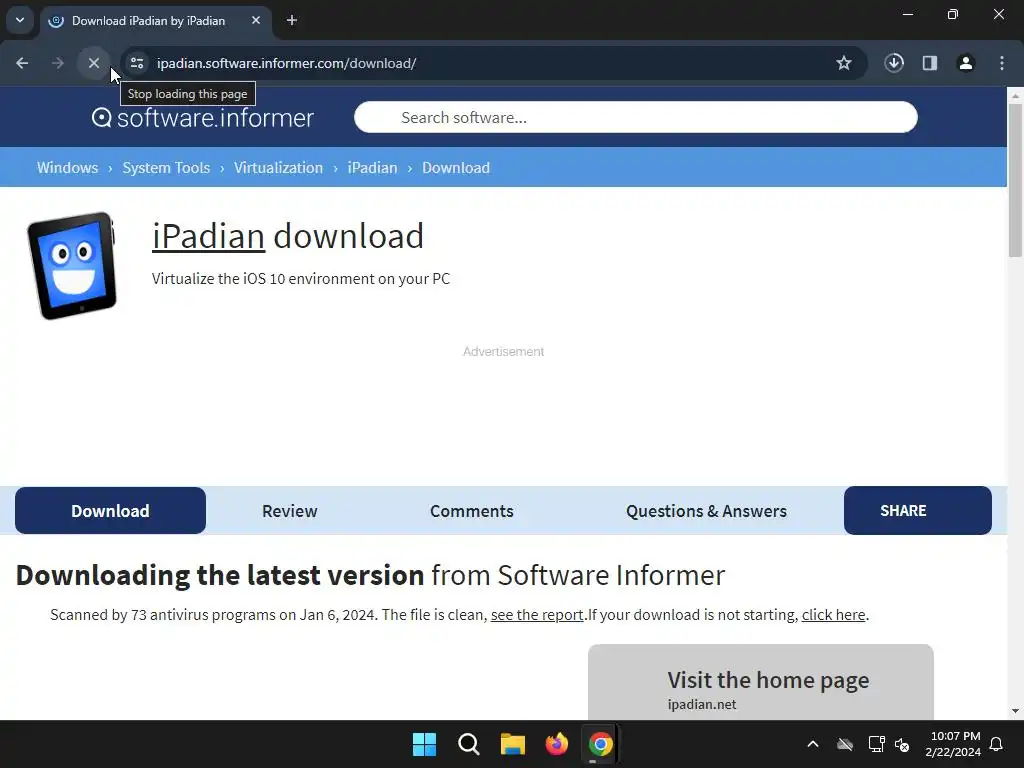Launch Firefox from the taskbar
The width and height of the screenshot is (1024, 768).
556,744
